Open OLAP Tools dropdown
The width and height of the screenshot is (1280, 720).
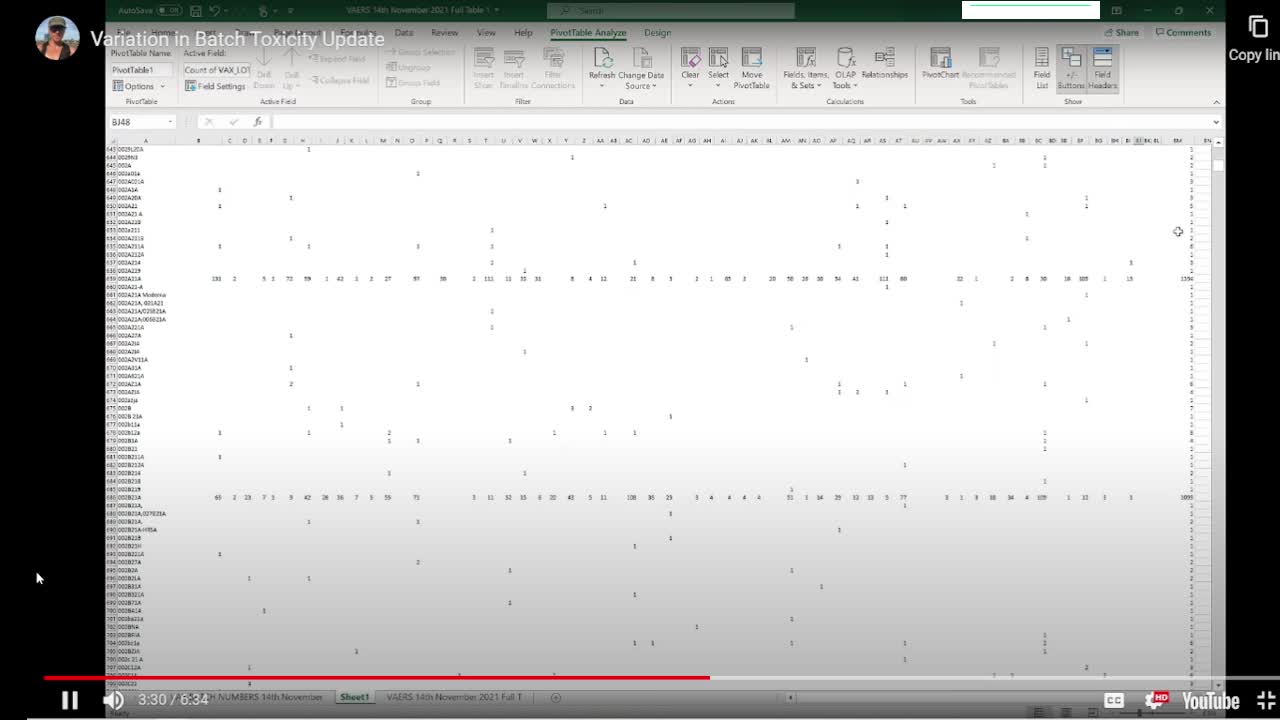click(846, 68)
